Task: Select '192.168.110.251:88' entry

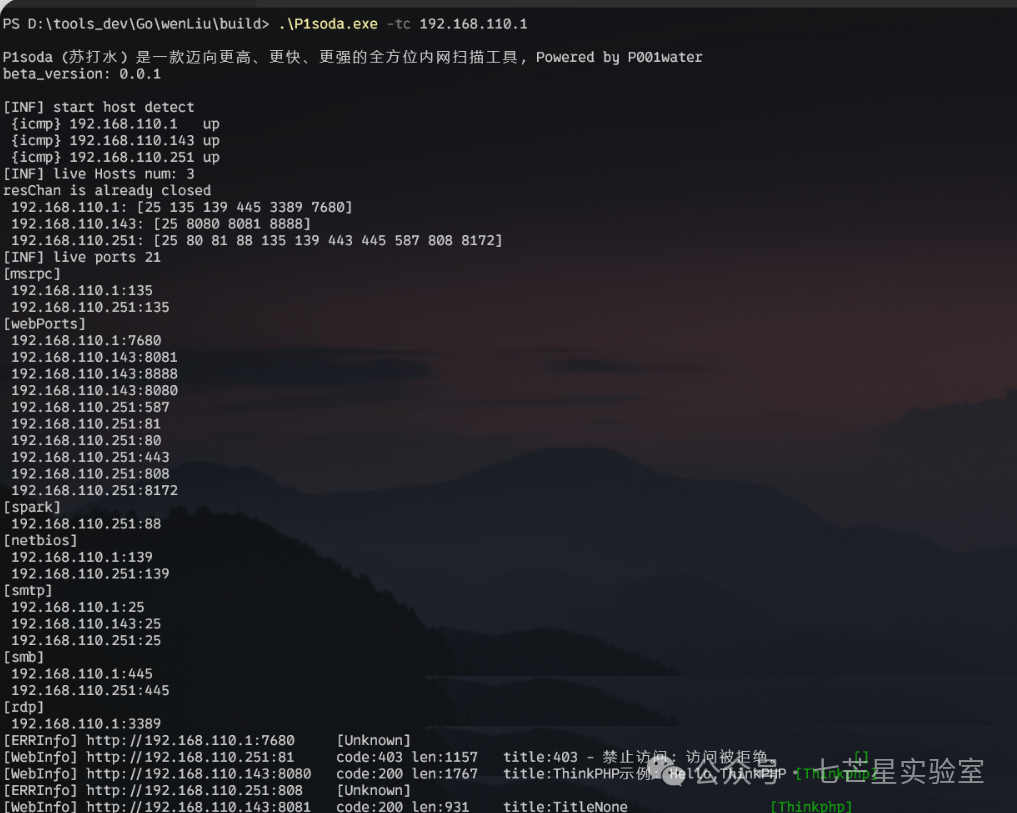Action: point(86,524)
